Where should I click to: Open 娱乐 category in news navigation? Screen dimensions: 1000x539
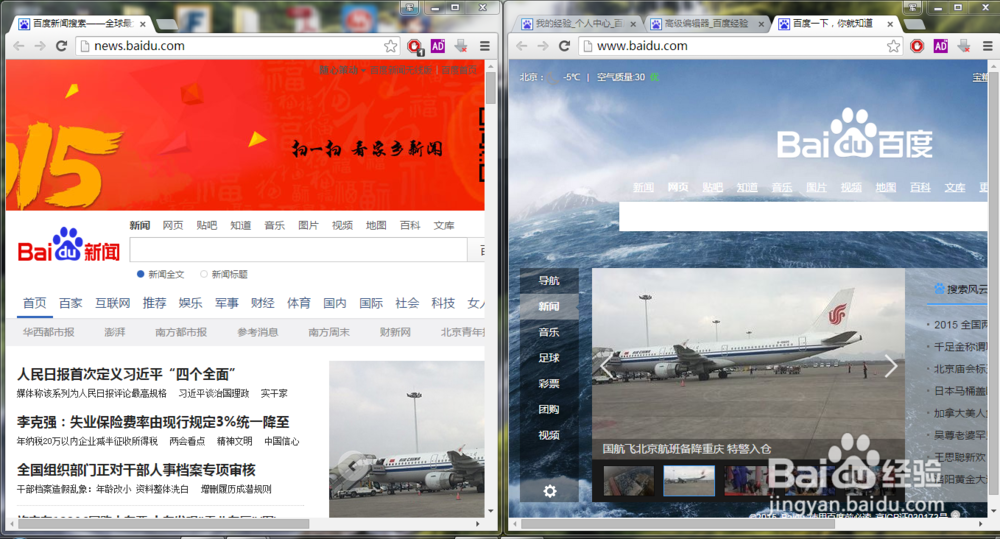click(x=190, y=303)
